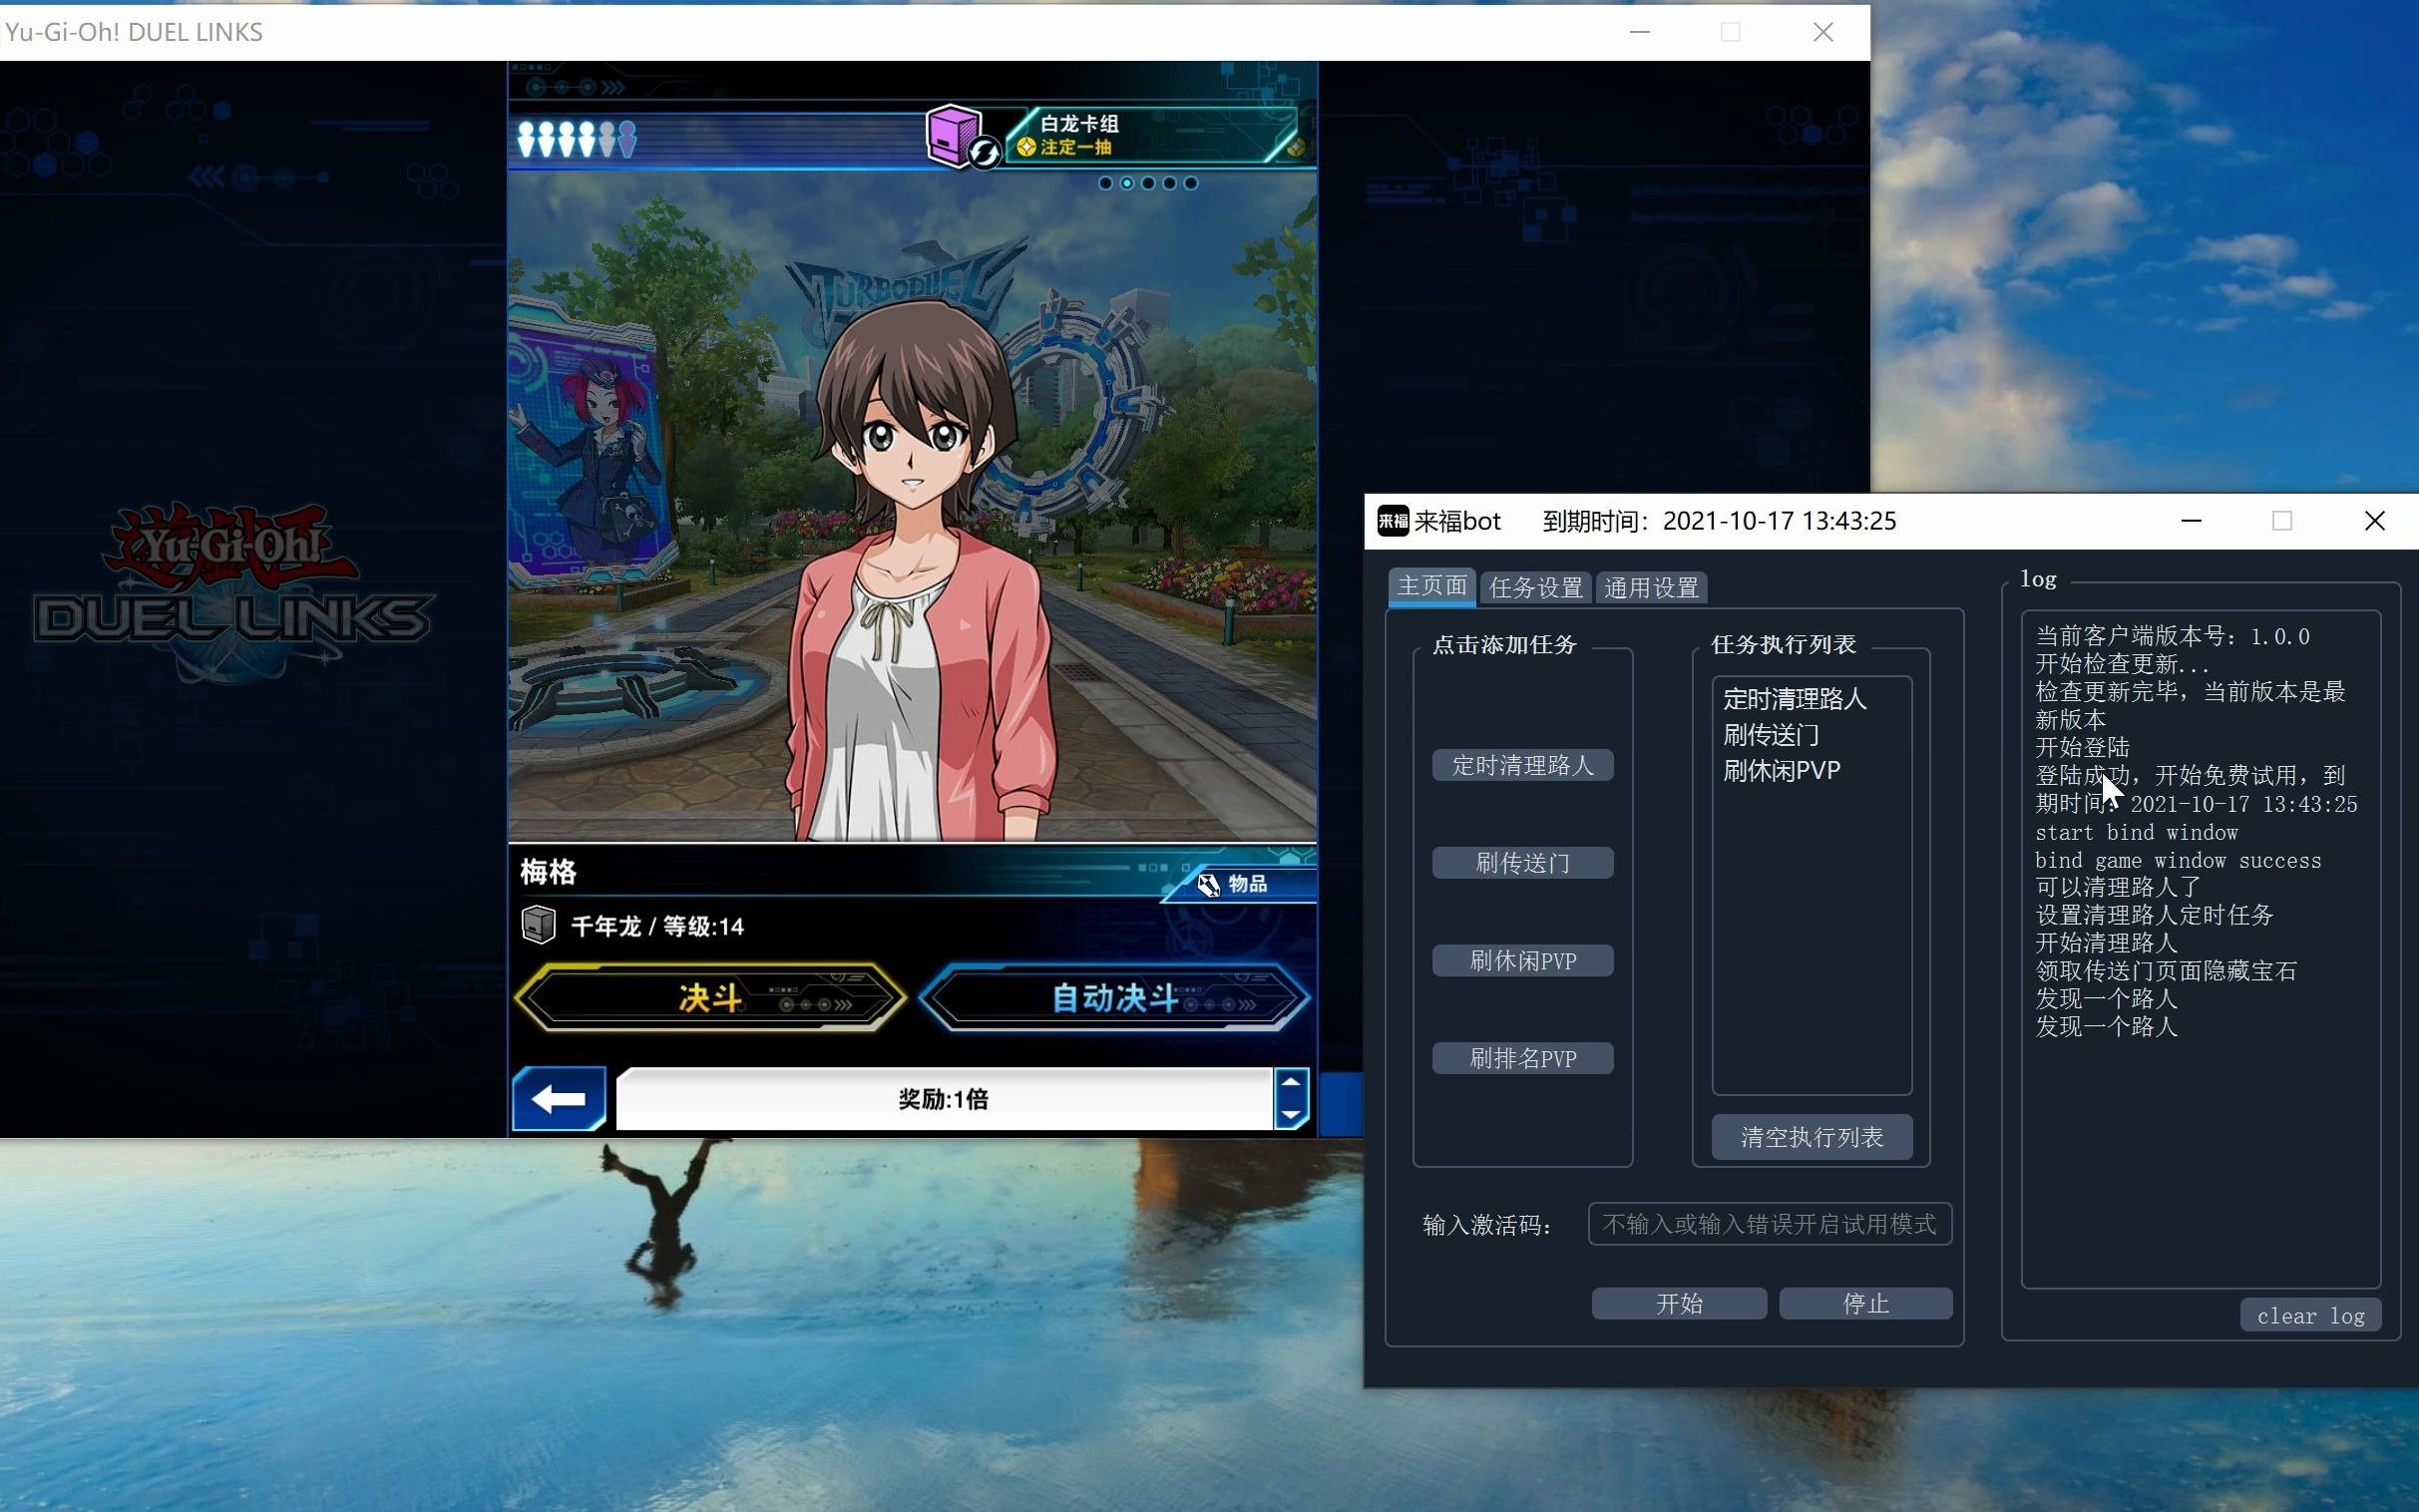Minimize the Yu-Gi-Oh! DUEL LINKS window
The image size is (2419, 1512).
(x=1640, y=32)
